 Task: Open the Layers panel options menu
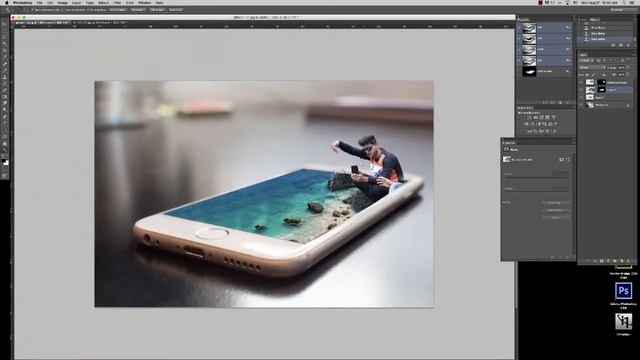point(634,54)
